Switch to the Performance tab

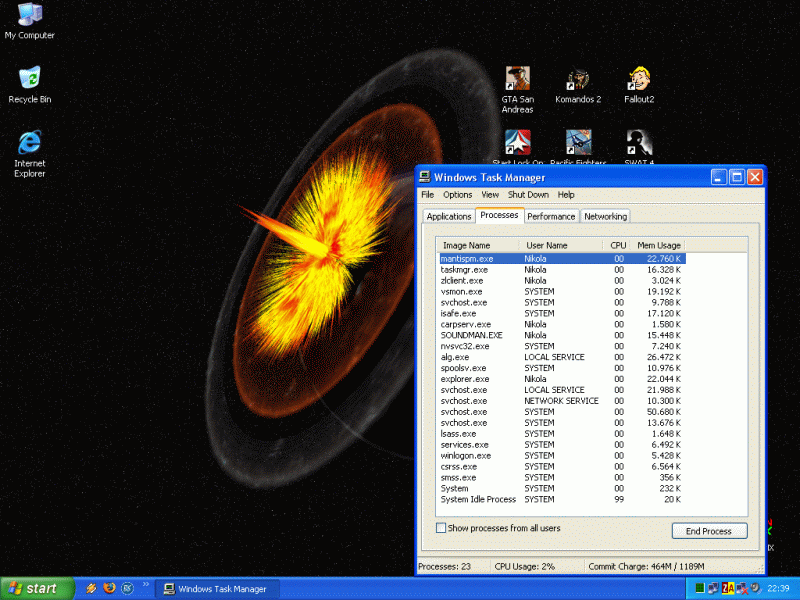point(551,216)
